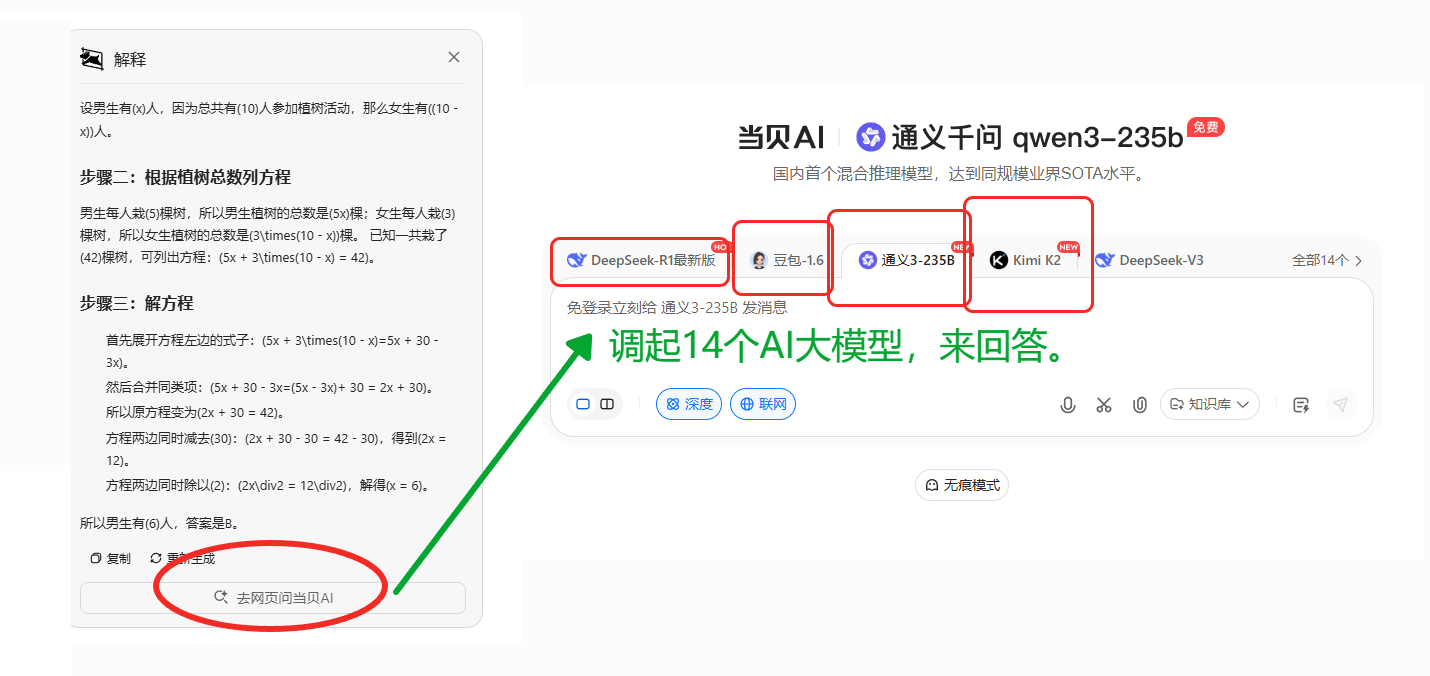This screenshot has width=1430, height=676.
Task: Click the line 所以原方程变为(2x + 30 = 42)。
Action: click(195, 412)
